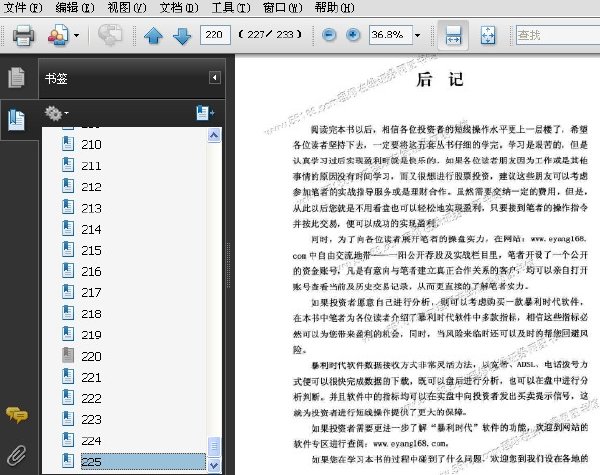Open the 视图 (View) menu

point(127,7)
